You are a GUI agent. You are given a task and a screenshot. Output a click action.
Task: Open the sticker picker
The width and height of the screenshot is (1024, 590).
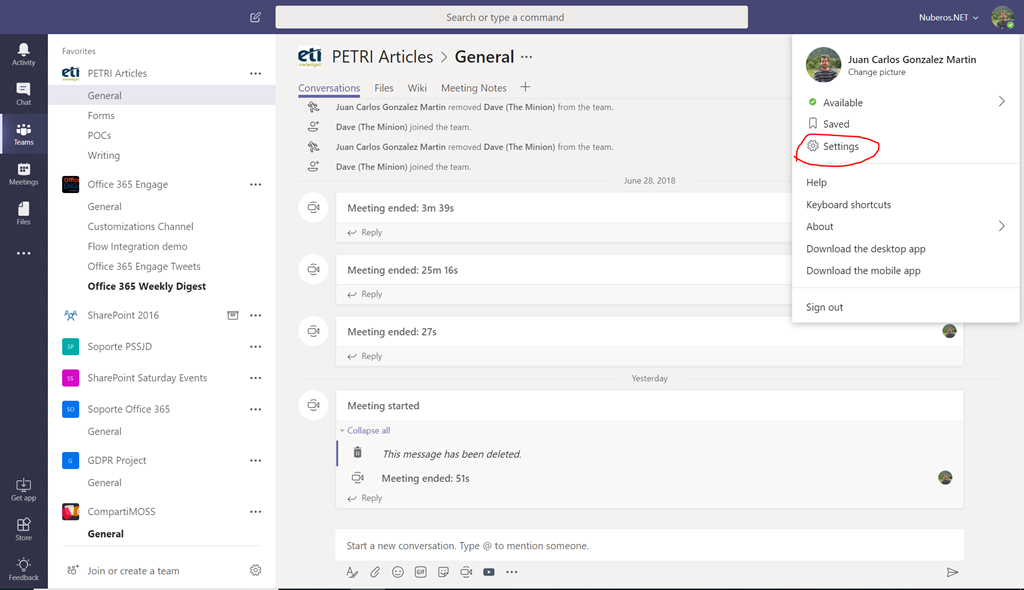[x=443, y=572]
